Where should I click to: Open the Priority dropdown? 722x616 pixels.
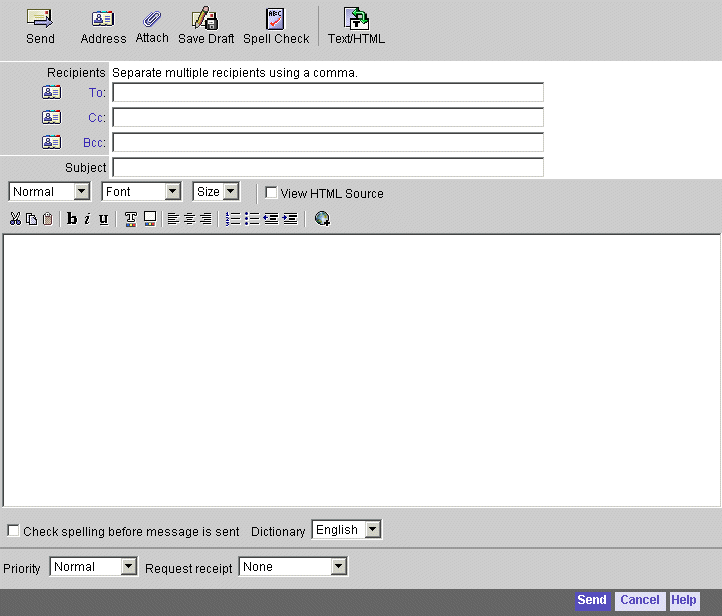coord(94,566)
